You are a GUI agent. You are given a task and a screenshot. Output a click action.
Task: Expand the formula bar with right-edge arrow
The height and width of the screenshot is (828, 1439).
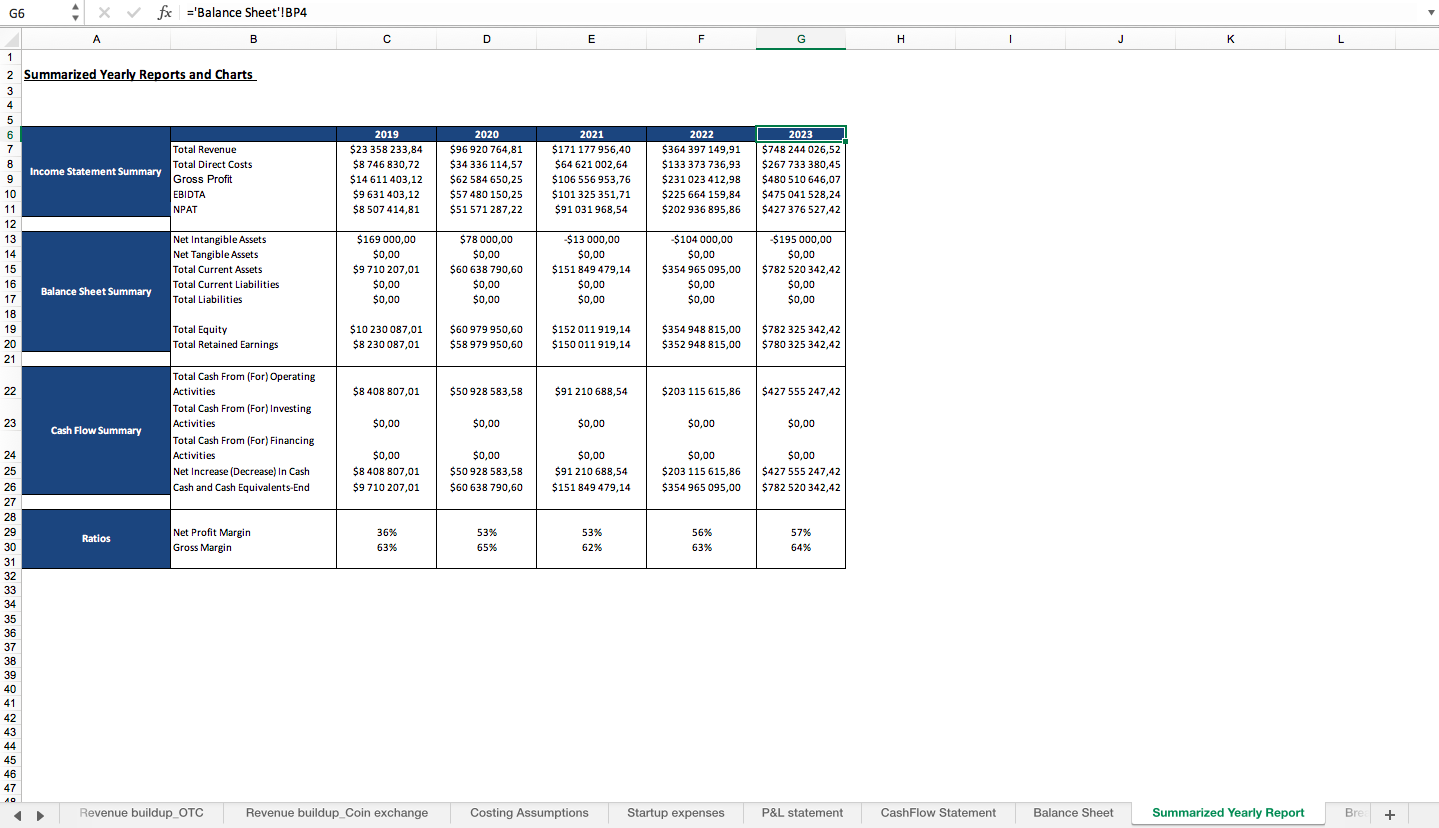[1430, 13]
